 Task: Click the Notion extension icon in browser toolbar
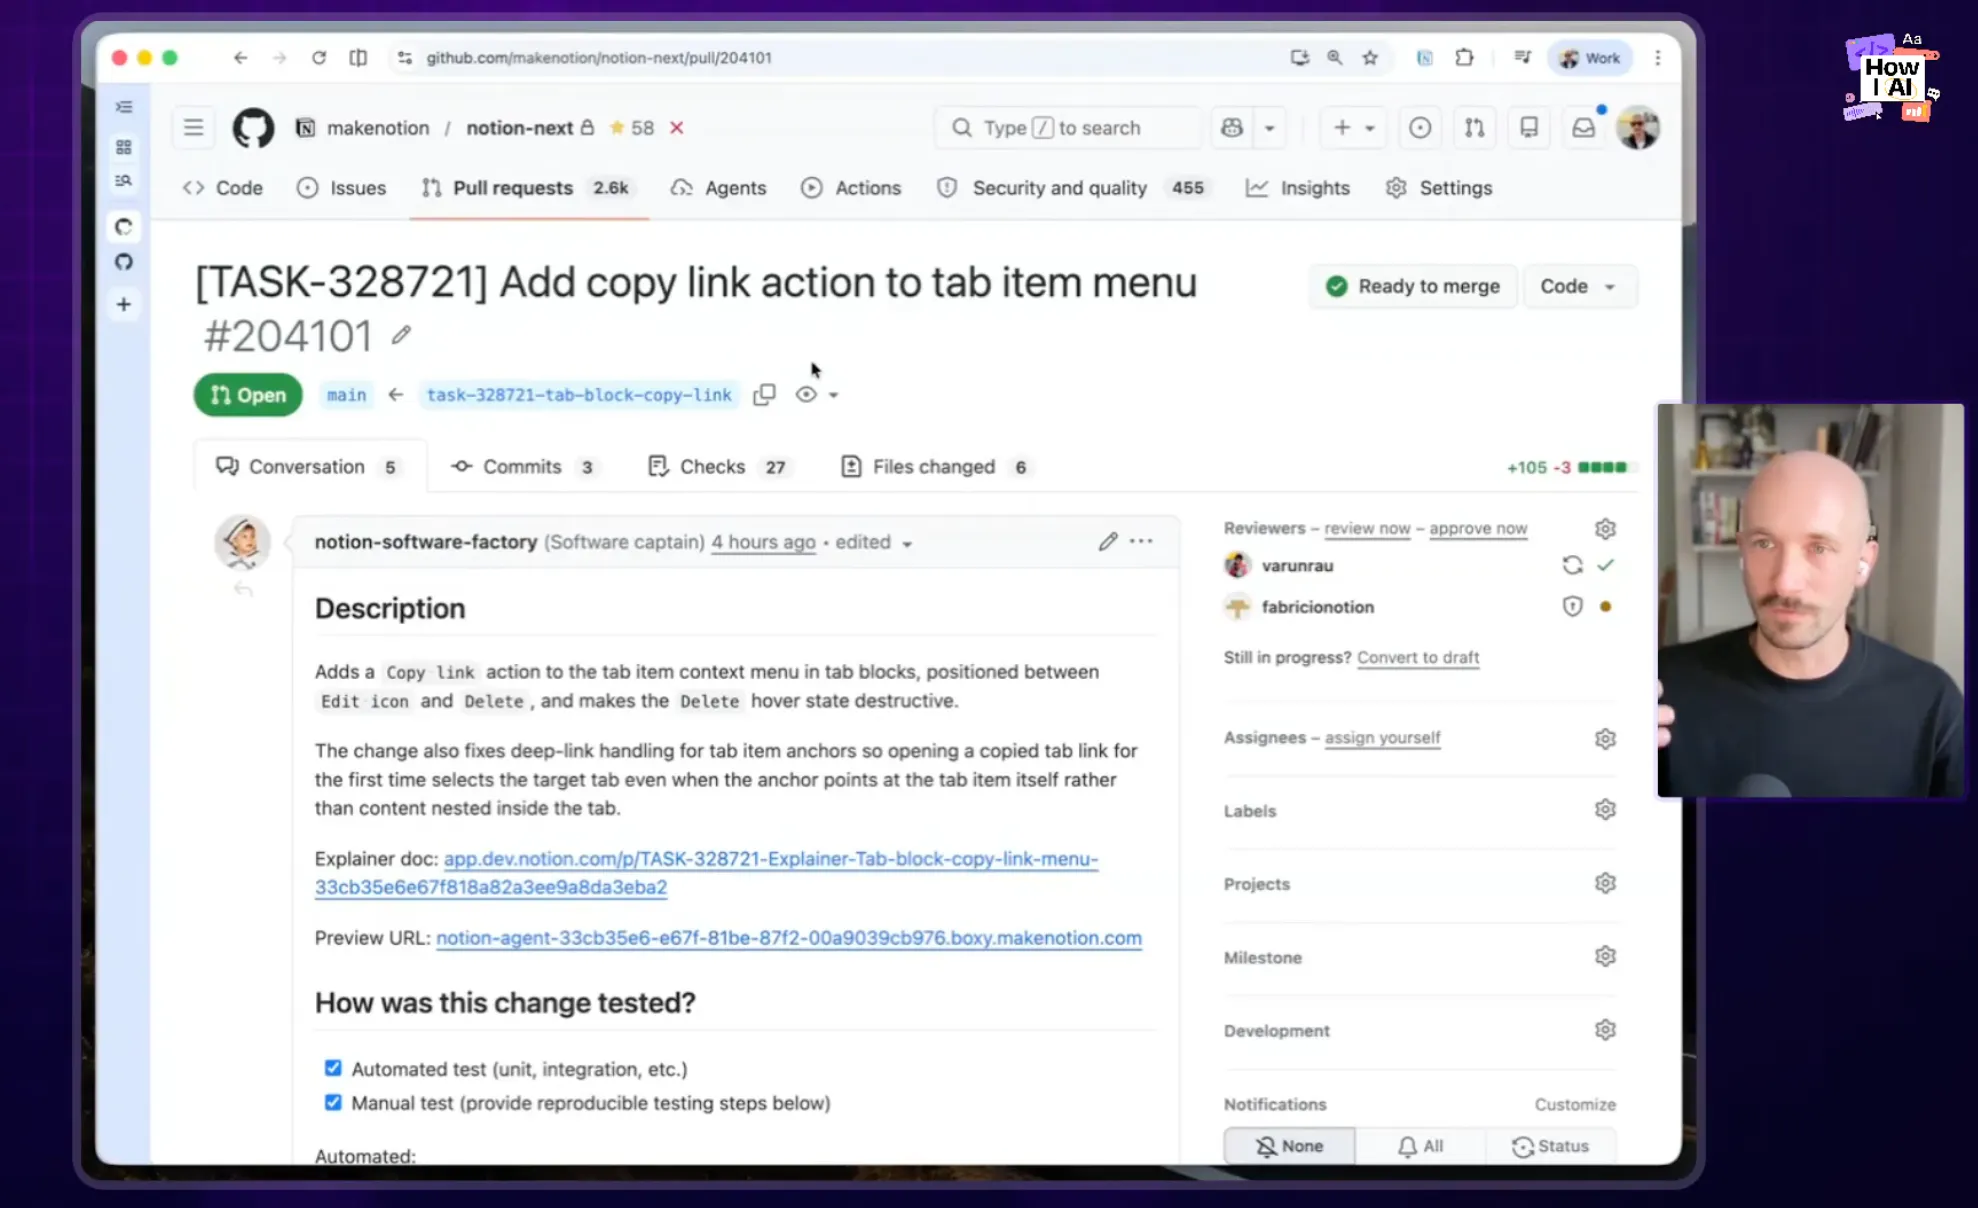1425,58
